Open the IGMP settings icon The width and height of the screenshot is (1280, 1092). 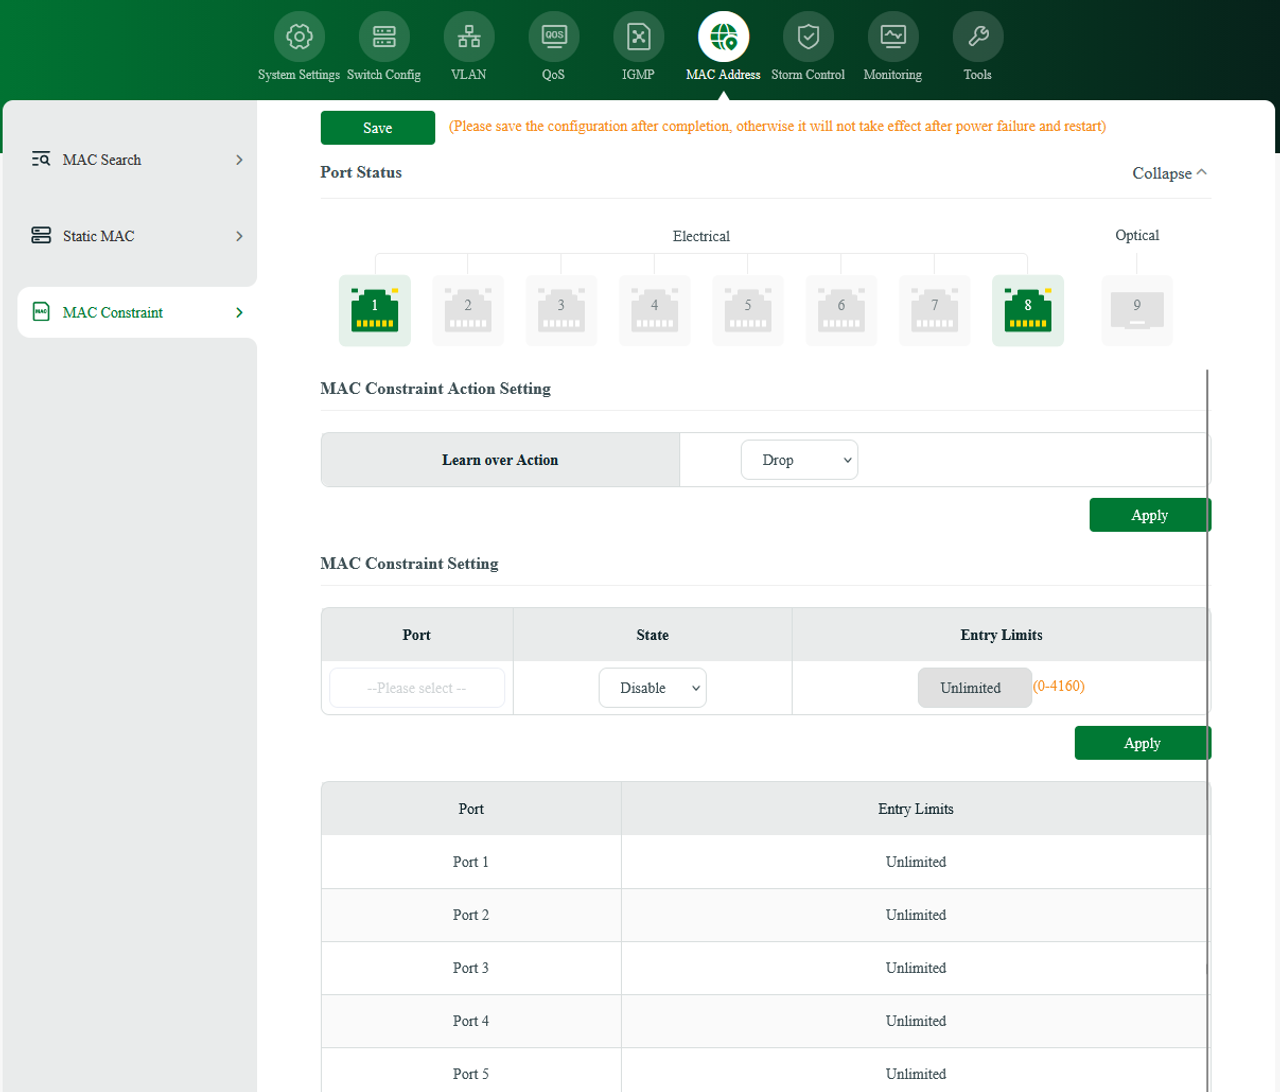click(638, 35)
